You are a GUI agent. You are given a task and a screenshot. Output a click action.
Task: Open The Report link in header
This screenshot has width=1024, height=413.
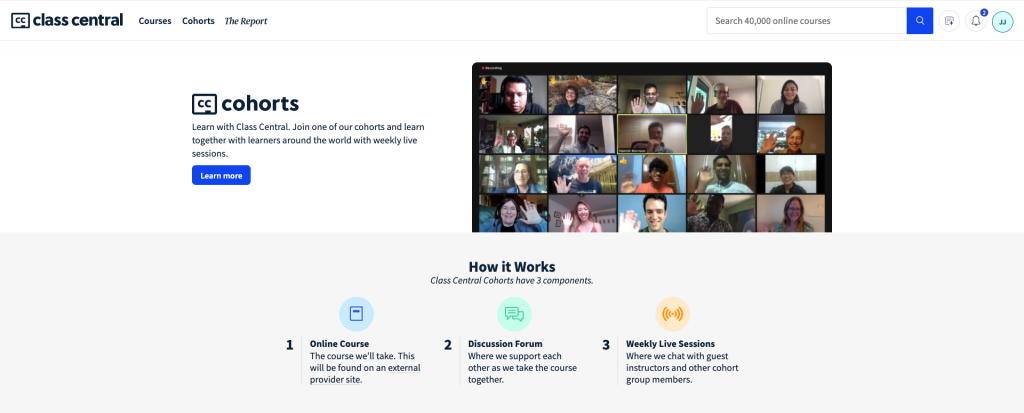[x=246, y=21]
